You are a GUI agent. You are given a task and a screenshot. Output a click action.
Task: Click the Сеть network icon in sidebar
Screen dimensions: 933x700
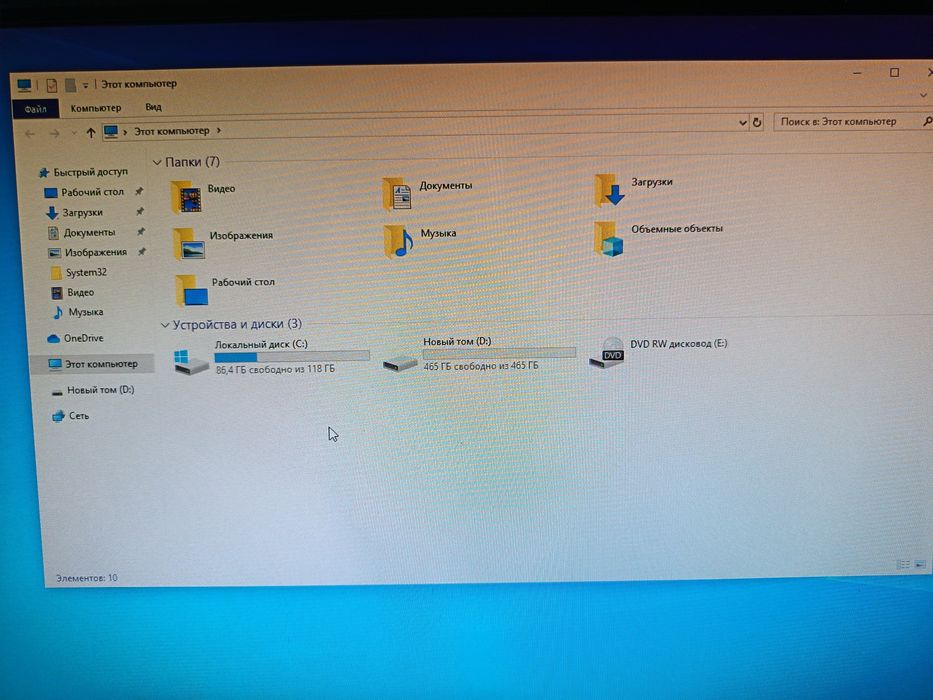point(58,416)
